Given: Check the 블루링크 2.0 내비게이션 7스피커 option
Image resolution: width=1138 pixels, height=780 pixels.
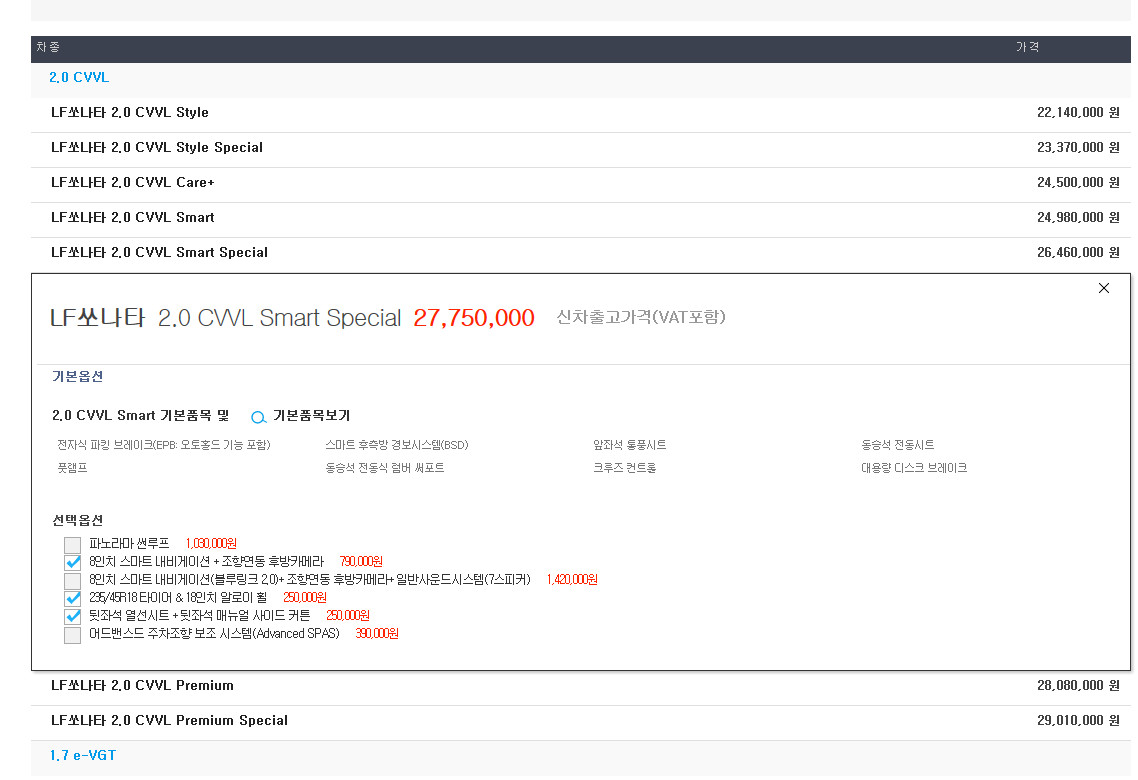Looking at the screenshot, I should click(73, 580).
